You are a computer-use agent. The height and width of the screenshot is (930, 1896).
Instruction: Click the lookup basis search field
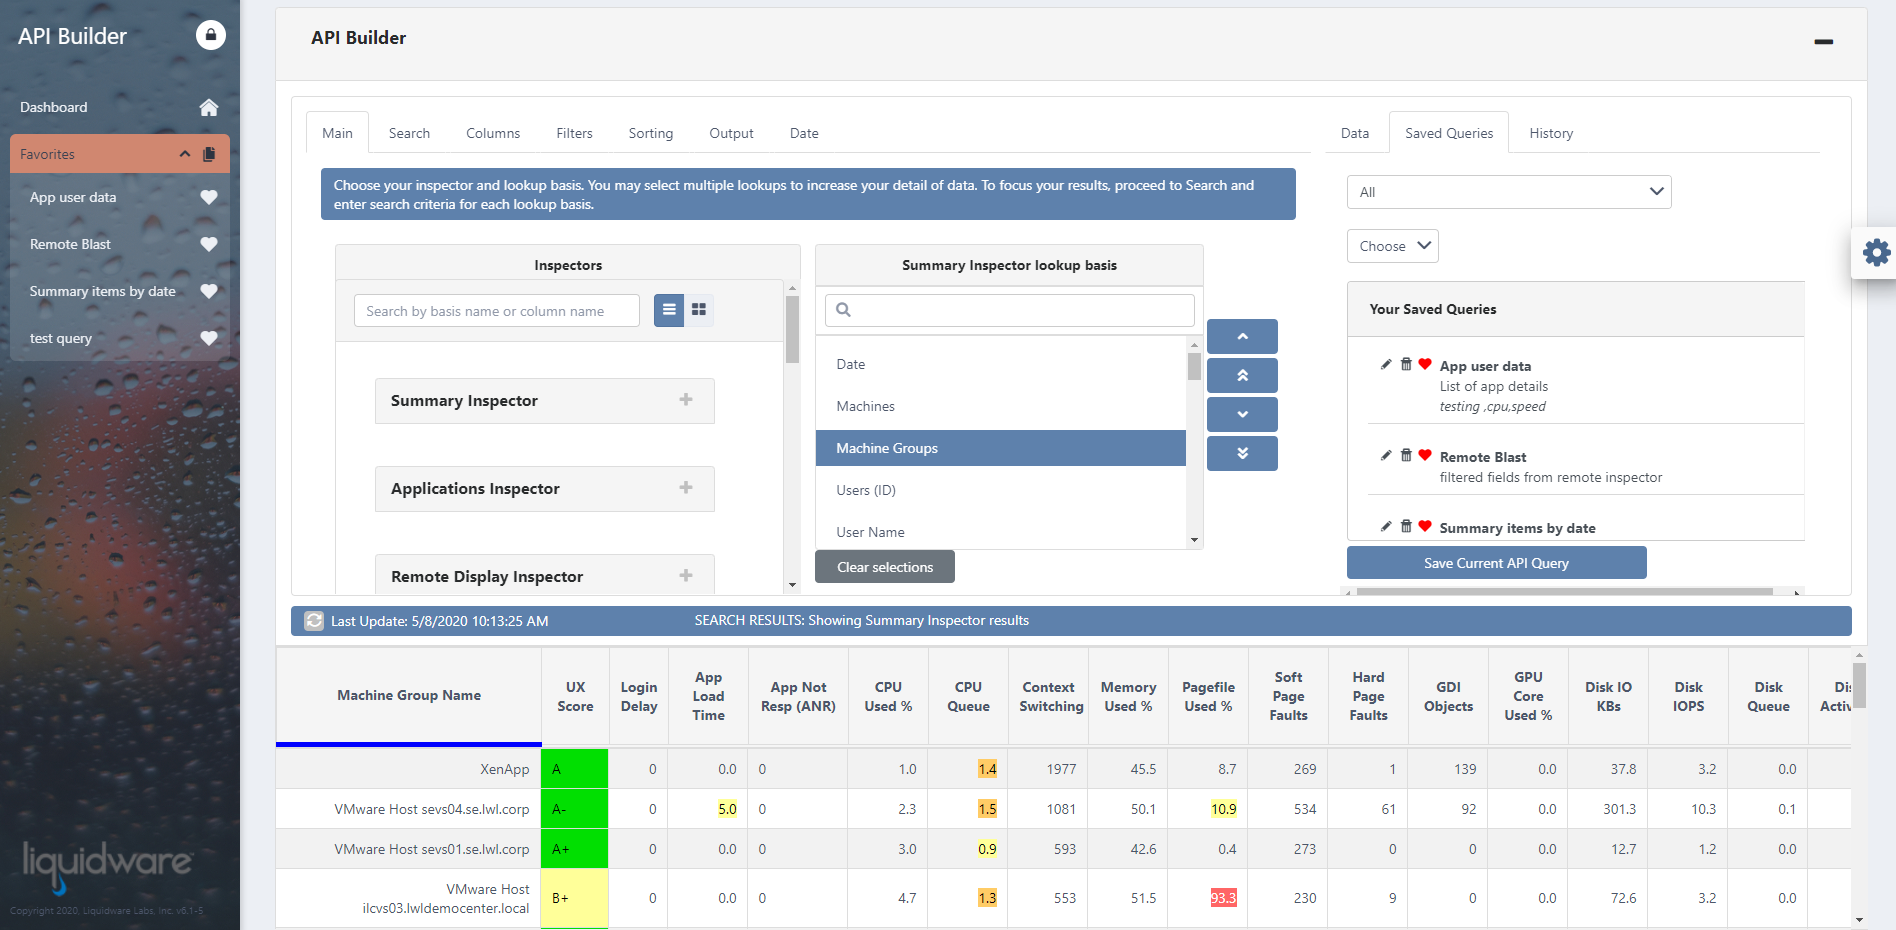pyautogui.click(x=1010, y=310)
